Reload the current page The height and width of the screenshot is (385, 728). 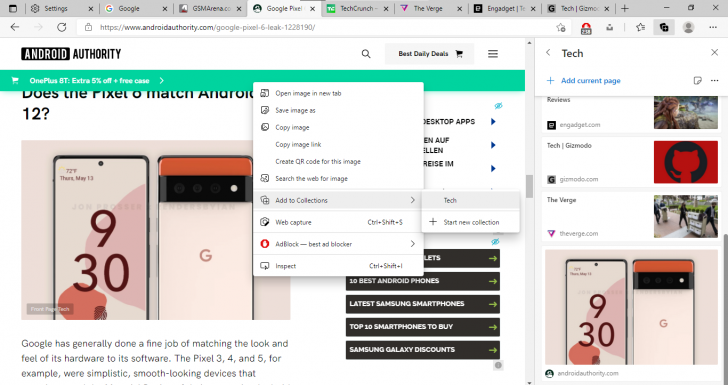point(61,27)
